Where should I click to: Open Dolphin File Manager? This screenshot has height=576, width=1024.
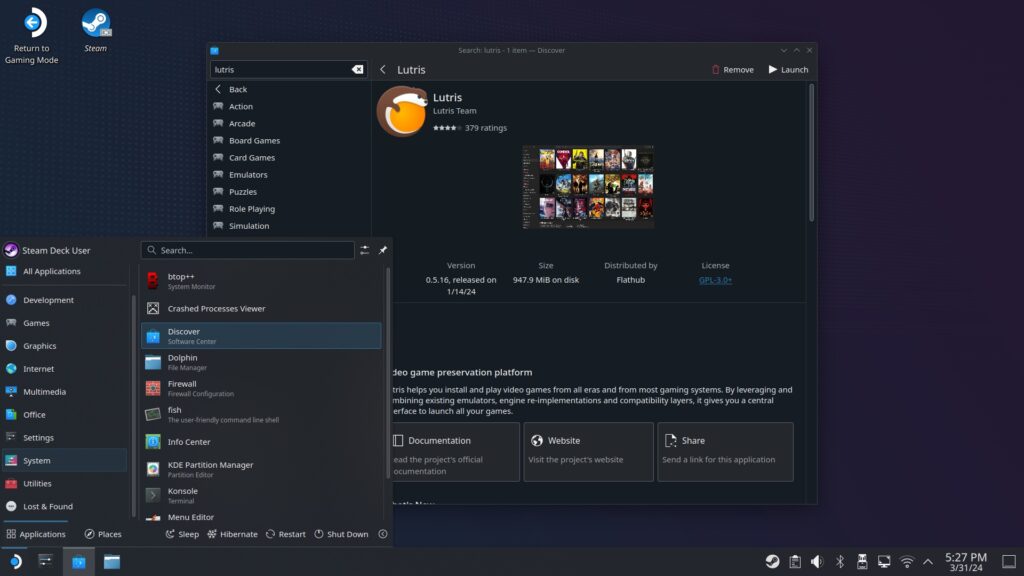pyautogui.click(x=261, y=362)
